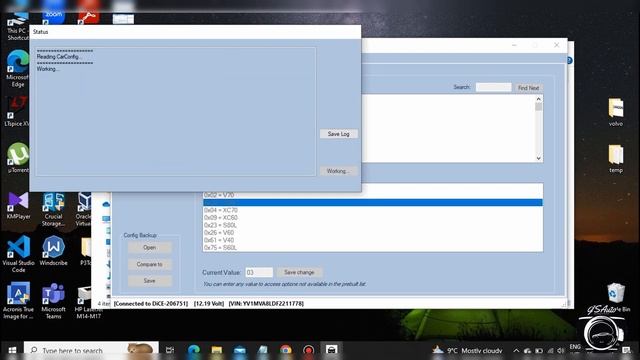Select 0x75 = S60L in the list
This screenshot has height=360, width=640.
[373, 248]
